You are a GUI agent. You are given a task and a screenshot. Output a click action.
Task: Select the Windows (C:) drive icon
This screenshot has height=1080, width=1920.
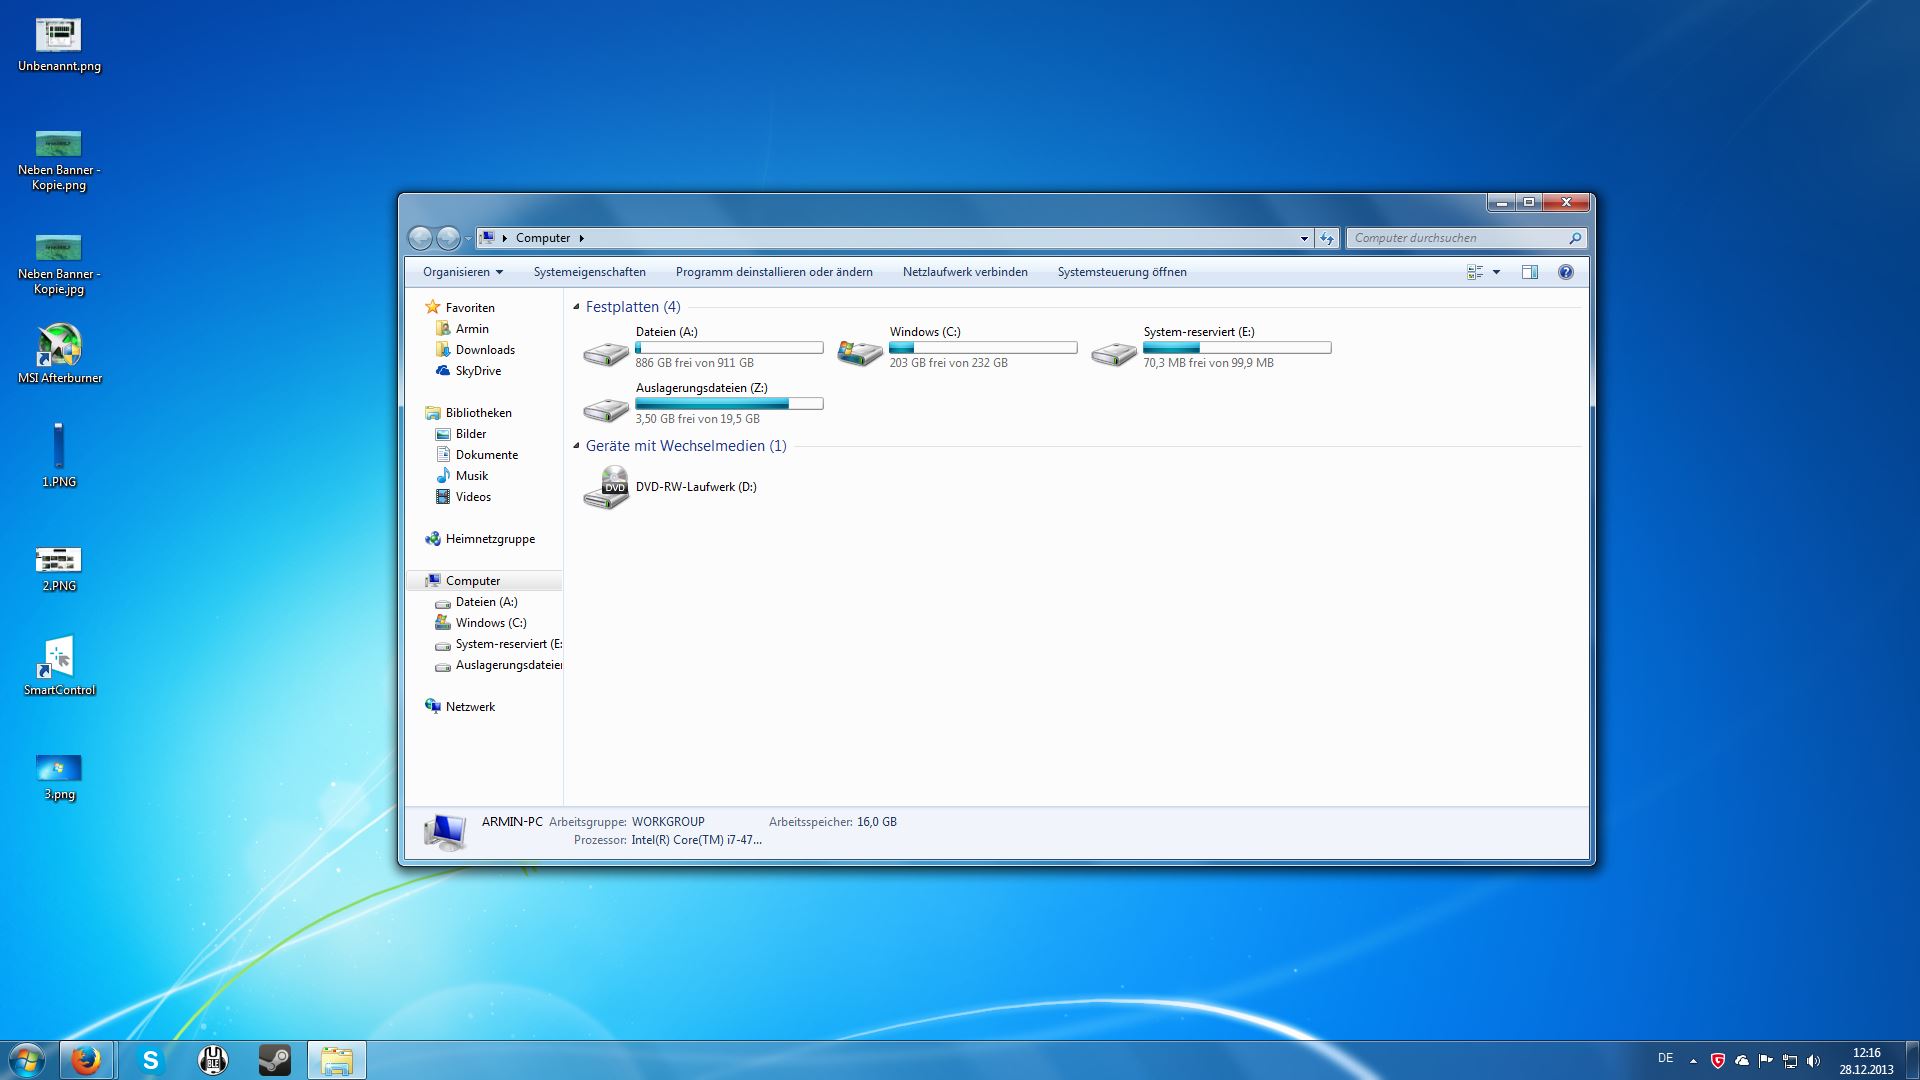pyautogui.click(x=860, y=352)
